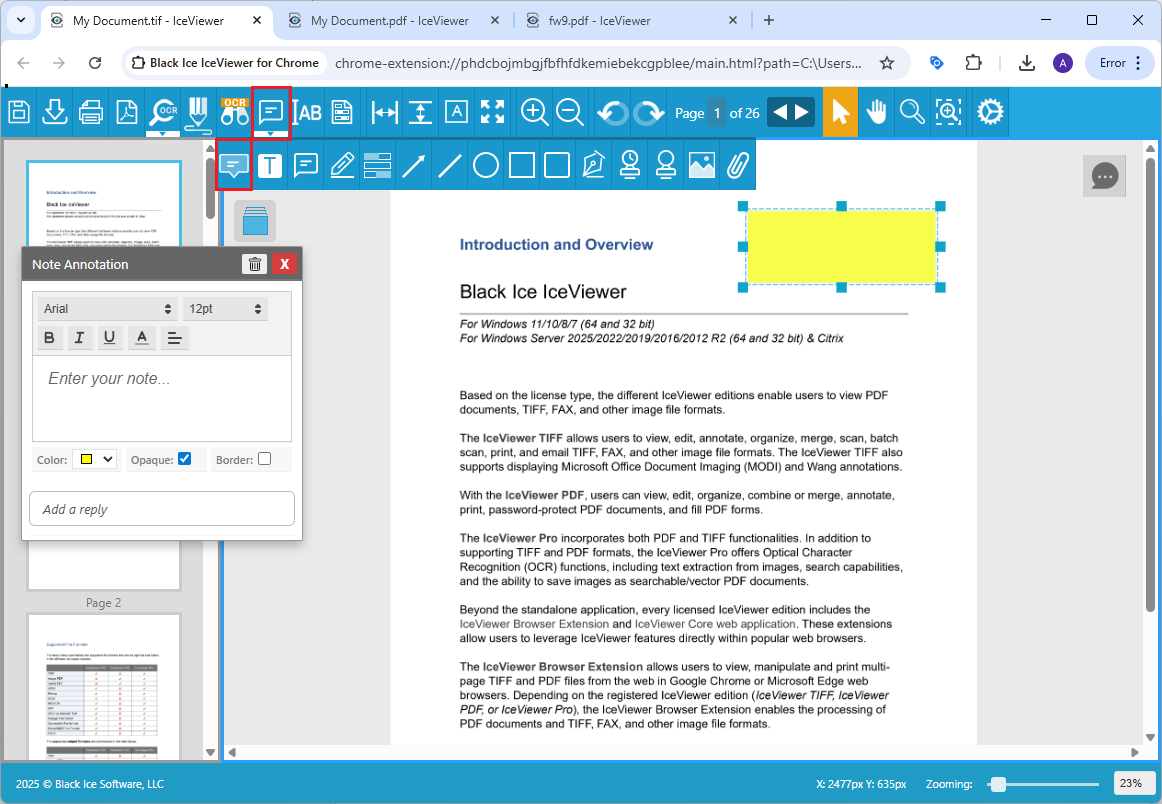Rotate page clockwise
1162x804 pixels.
tap(648, 113)
